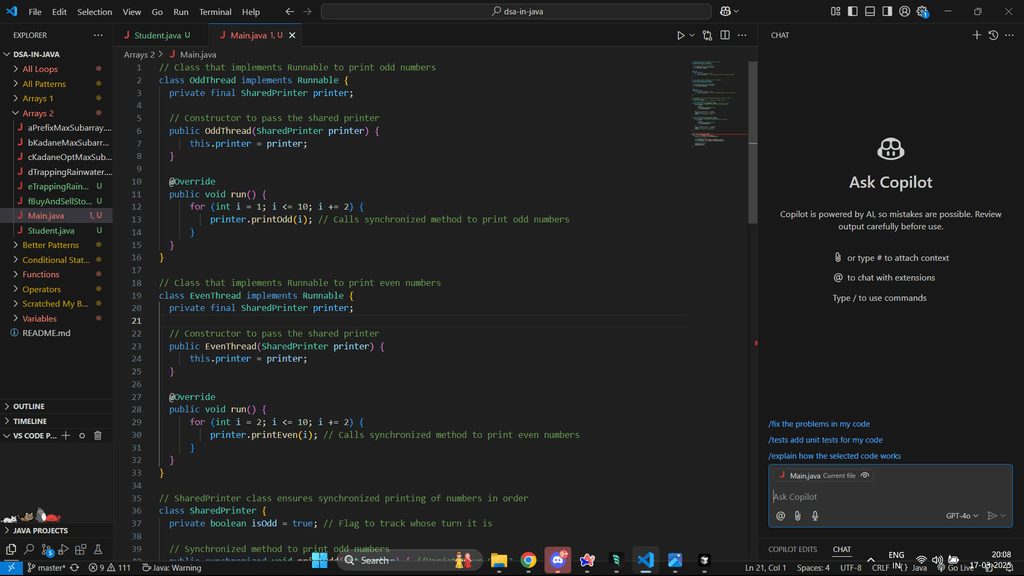The width and height of the screenshot is (1024, 576).
Task: Start a new Copilot chat session
Action: pyautogui.click(x=975, y=34)
